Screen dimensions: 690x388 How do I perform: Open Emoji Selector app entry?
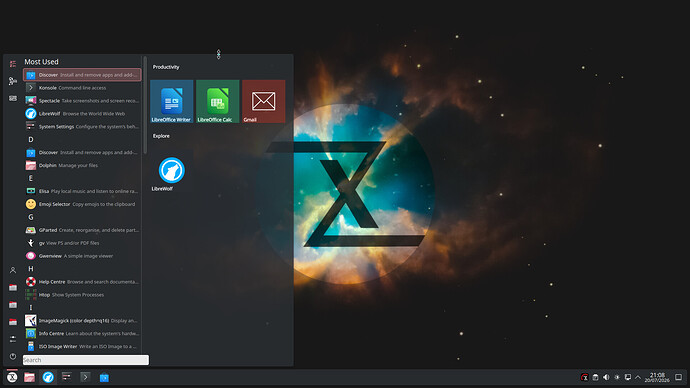point(82,204)
